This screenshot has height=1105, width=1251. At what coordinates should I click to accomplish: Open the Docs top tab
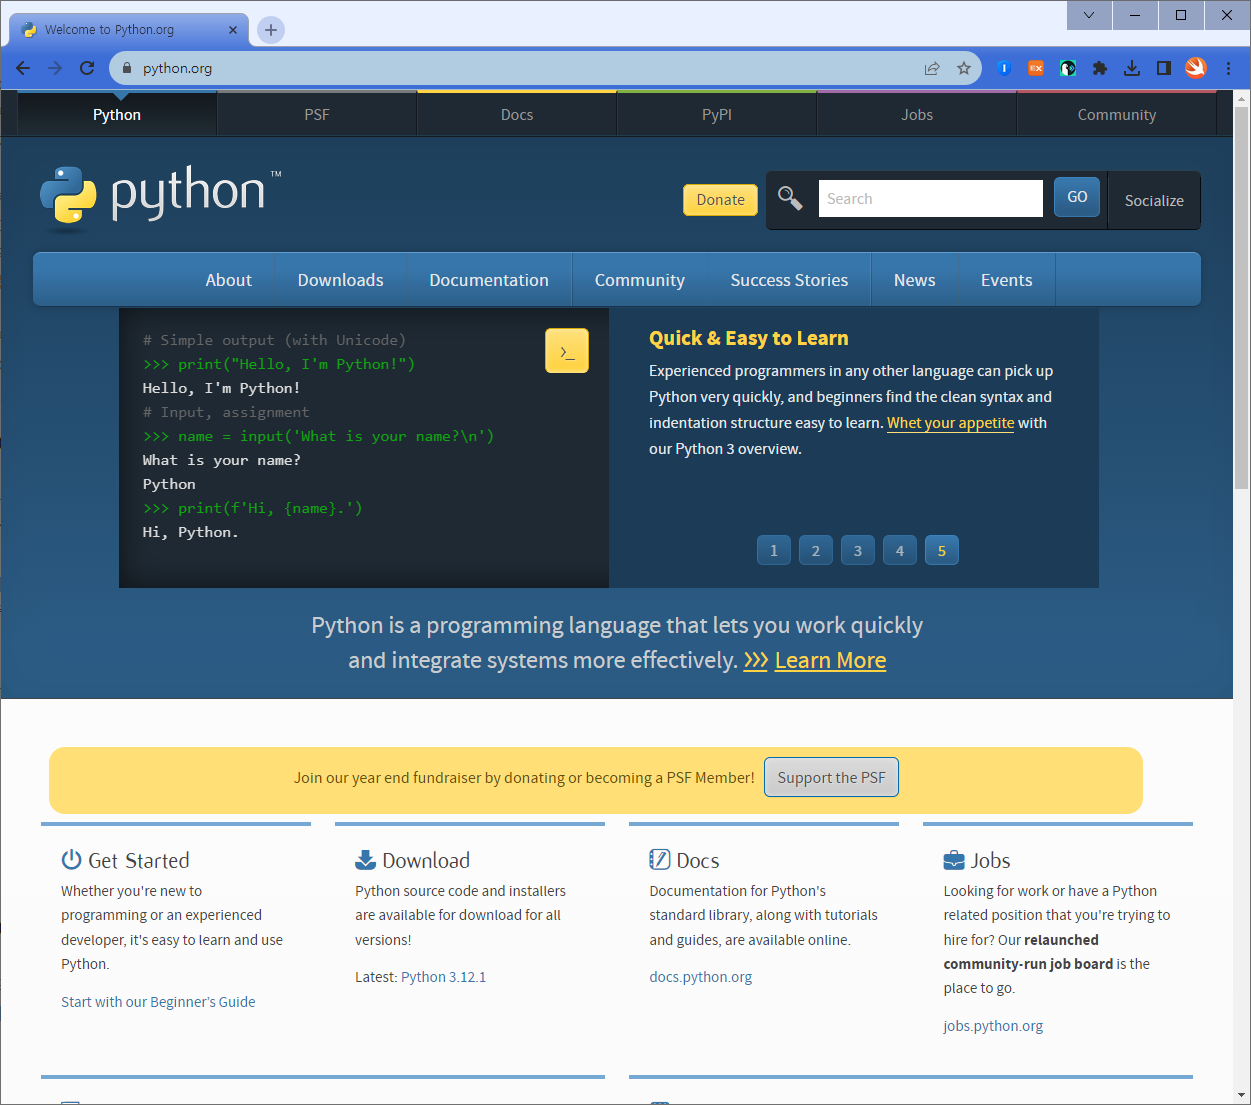coord(517,114)
